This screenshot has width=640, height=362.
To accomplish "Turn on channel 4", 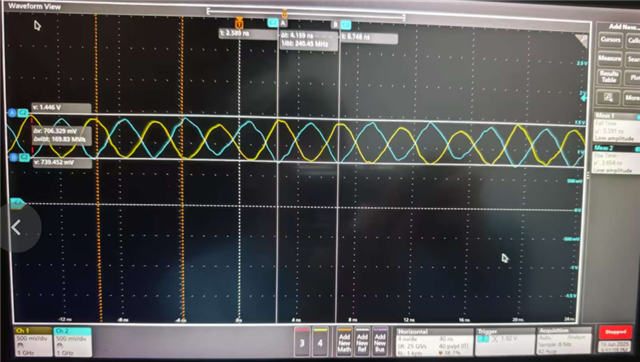I will [x=320, y=342].
